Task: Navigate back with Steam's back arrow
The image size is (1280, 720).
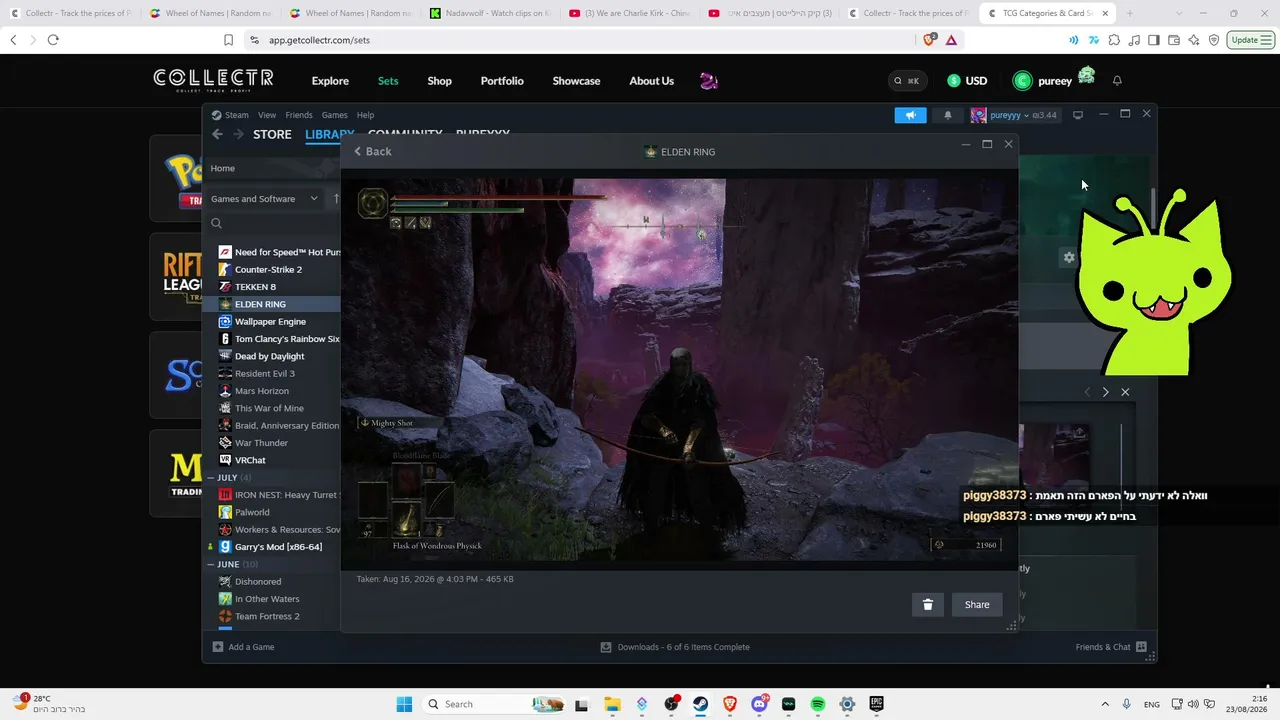Action: coord(217,134)
